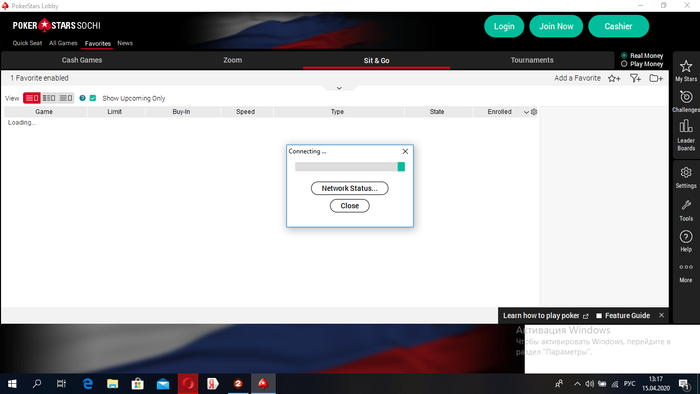Select the first list view layout icon
This screenshot has height=394, width=700.
pos(32,98)
